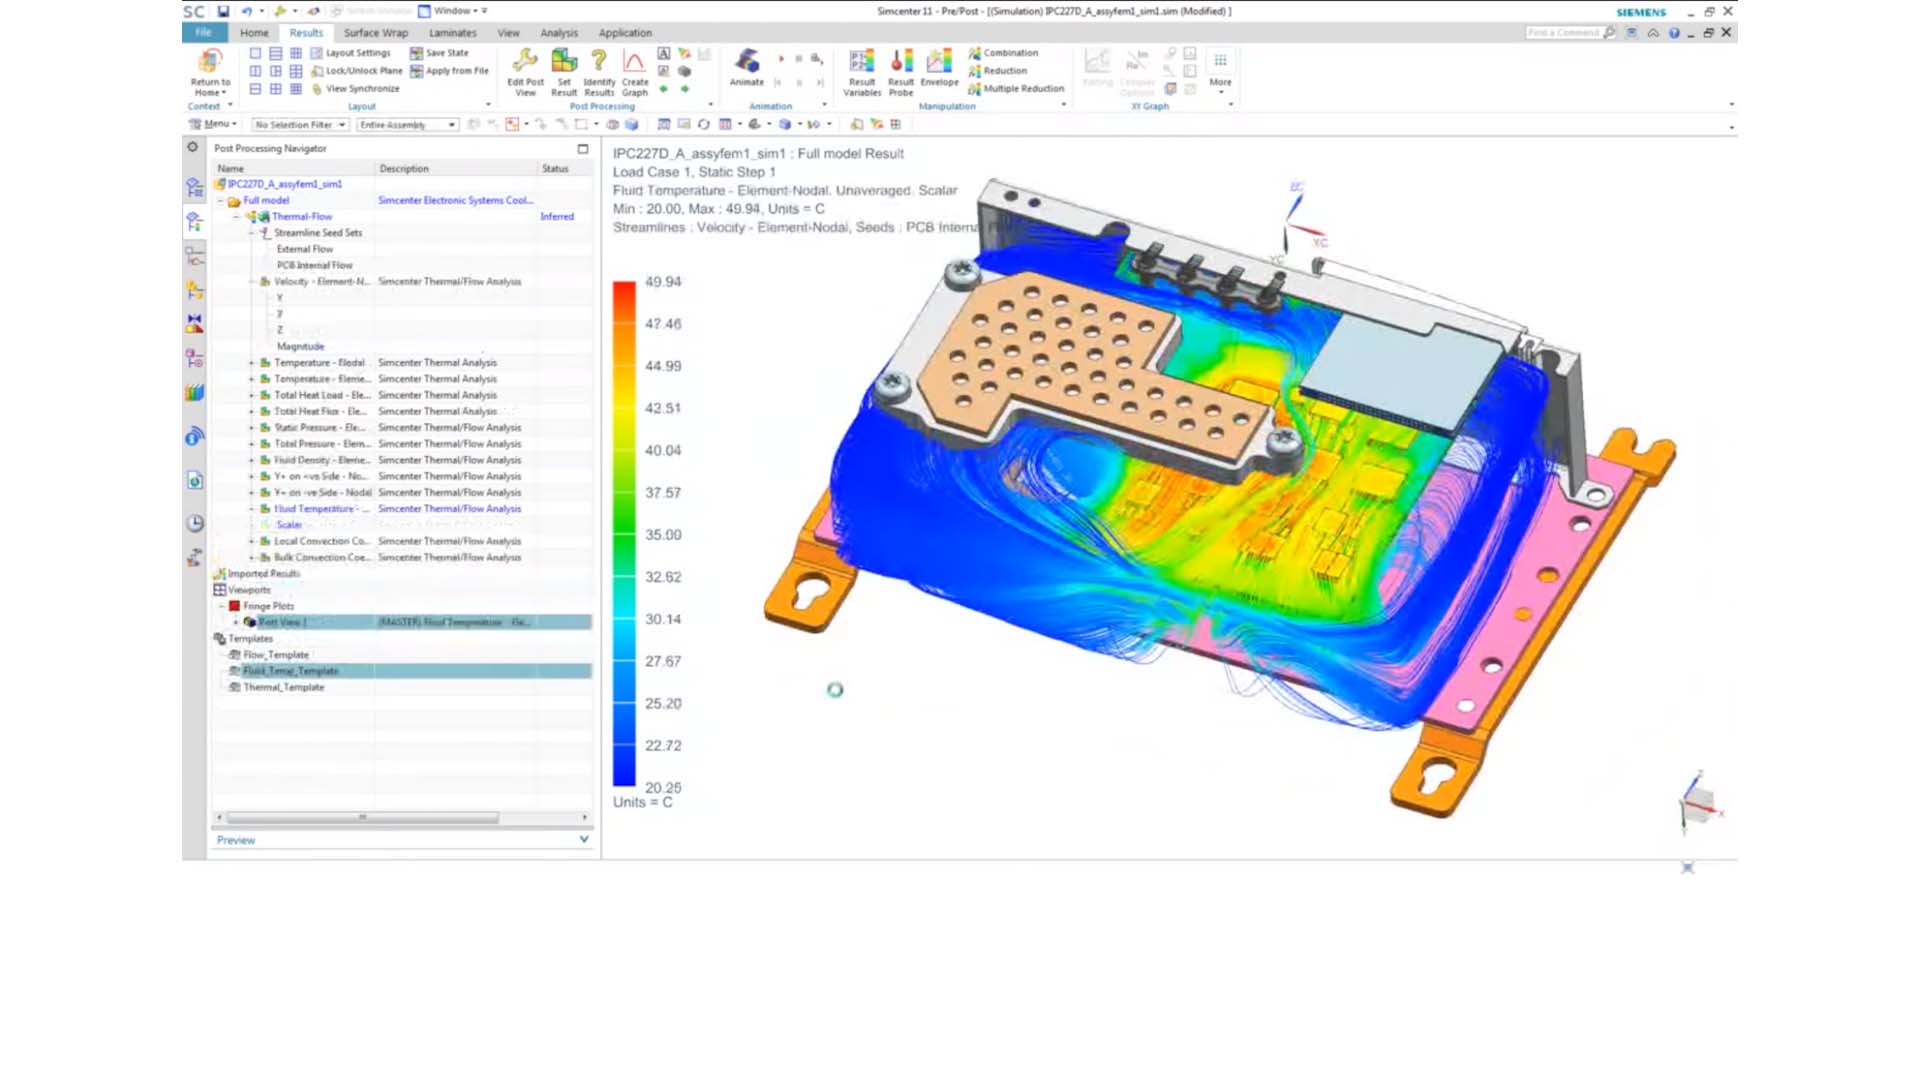
Task: Launch the Create Graph tool
Action: click(635, 70)
